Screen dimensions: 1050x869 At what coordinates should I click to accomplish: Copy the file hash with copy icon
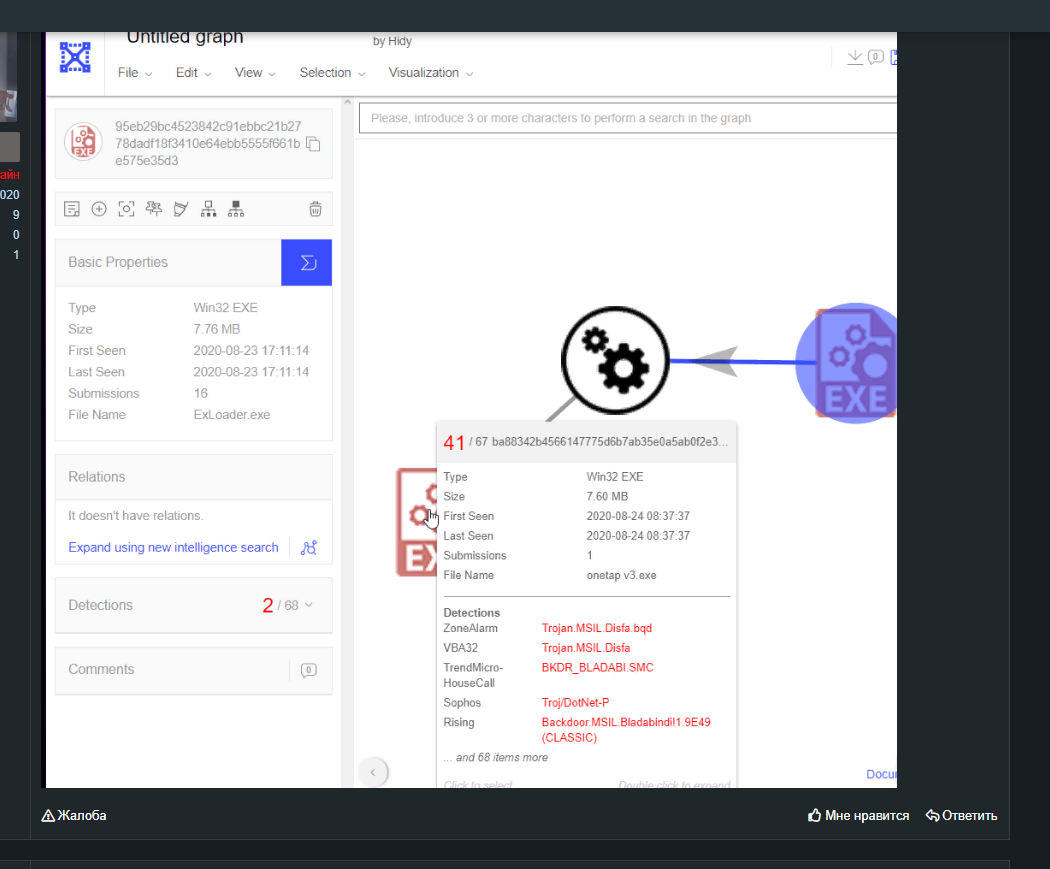[x=313, y=144]
